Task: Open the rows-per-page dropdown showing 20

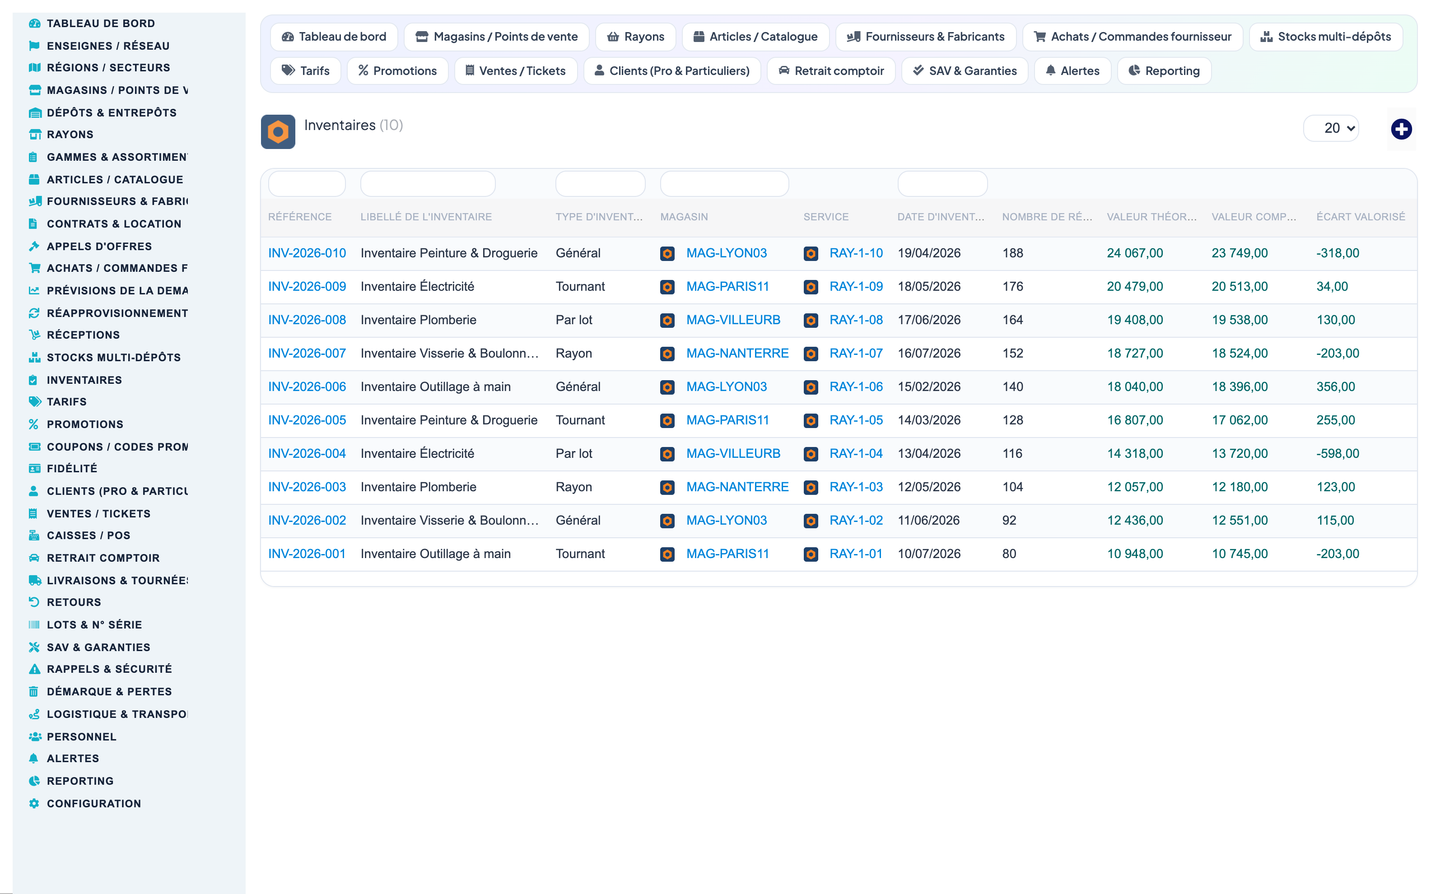Action: (1331, 128)
